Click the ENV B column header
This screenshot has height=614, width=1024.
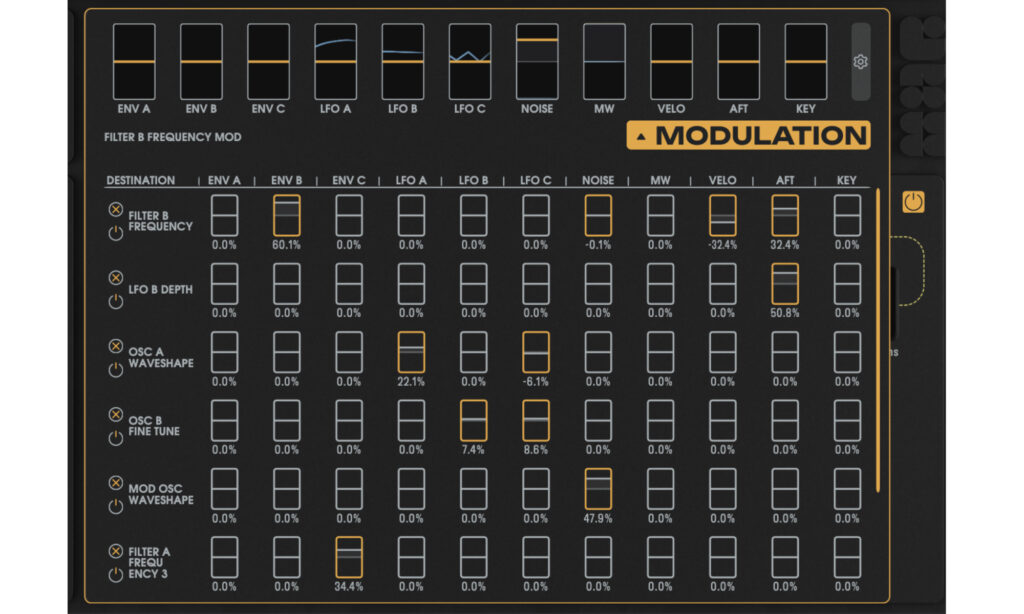tap(286, 181)
